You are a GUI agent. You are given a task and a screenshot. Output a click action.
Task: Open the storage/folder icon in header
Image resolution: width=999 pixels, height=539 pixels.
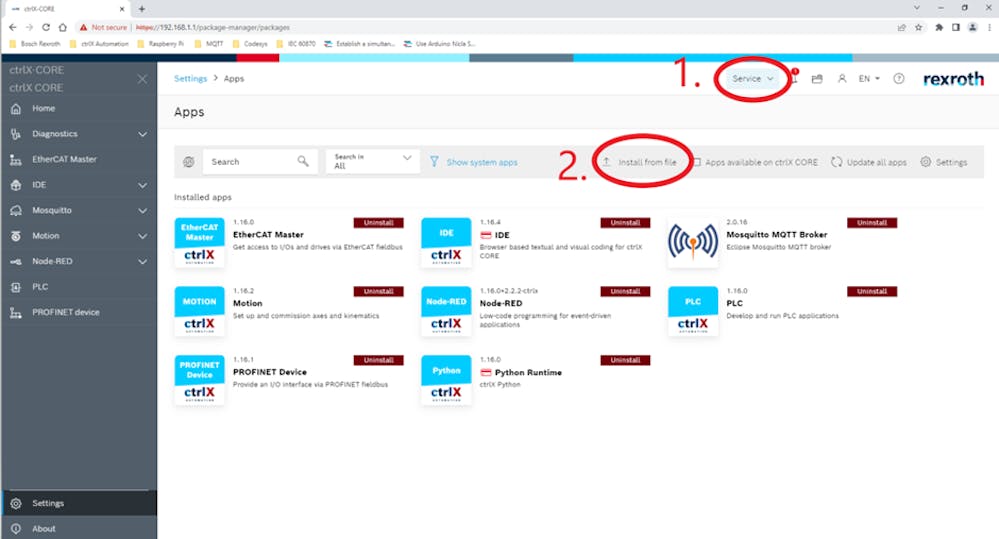[x=817, y=78]
